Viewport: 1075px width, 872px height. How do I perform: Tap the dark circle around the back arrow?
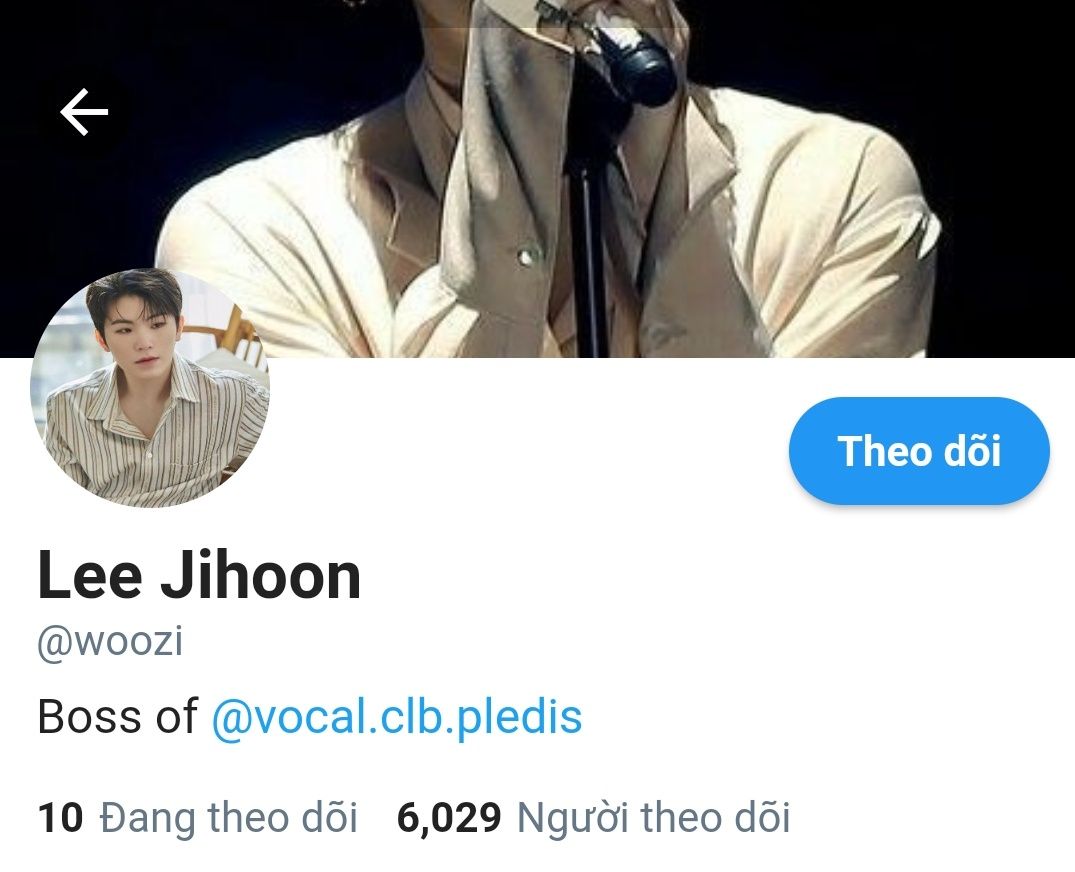84,112
